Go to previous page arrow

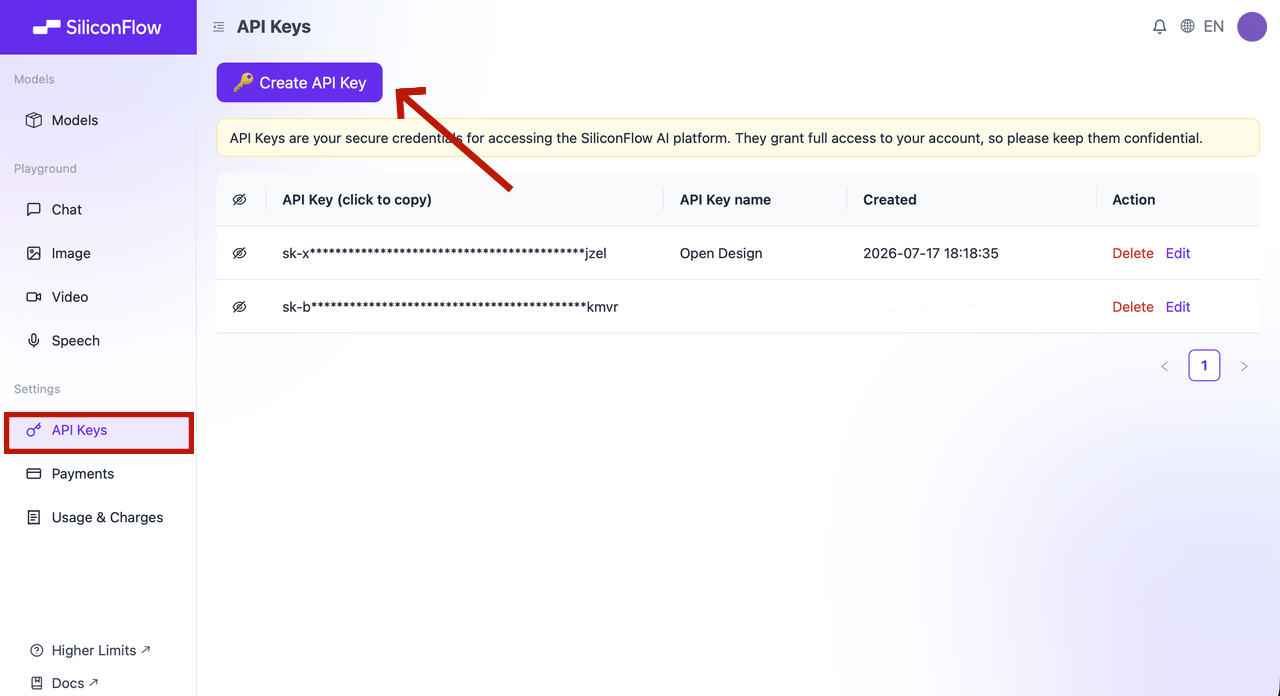[1164, 366]
